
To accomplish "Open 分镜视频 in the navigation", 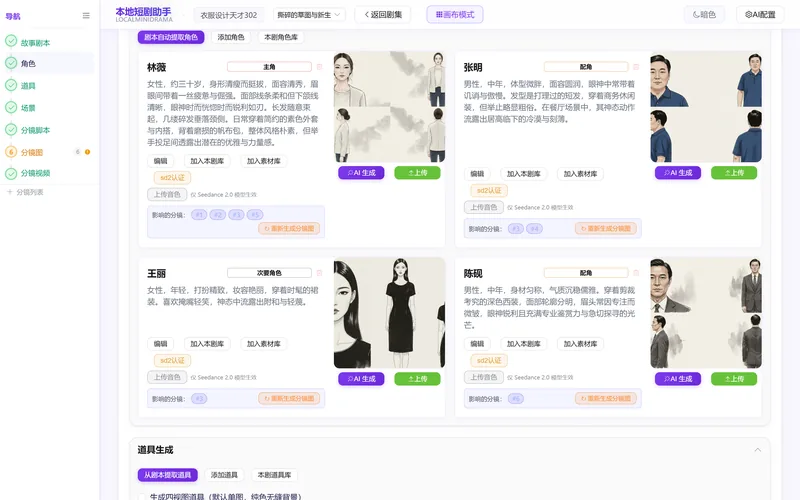I will pyautogui.click(x=35, y=173).
